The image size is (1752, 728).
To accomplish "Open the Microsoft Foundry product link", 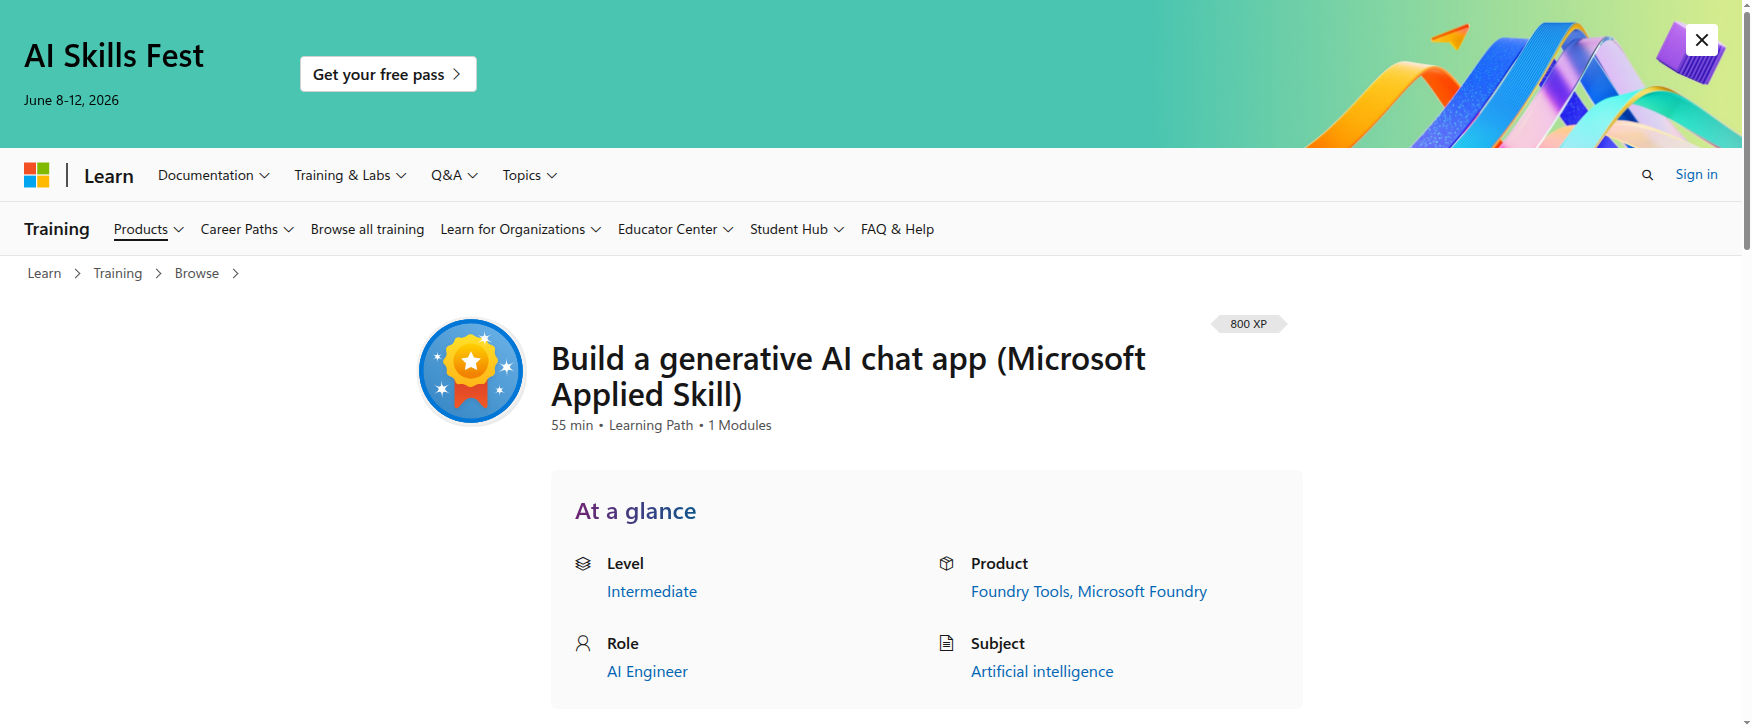I will (1142, 592).
